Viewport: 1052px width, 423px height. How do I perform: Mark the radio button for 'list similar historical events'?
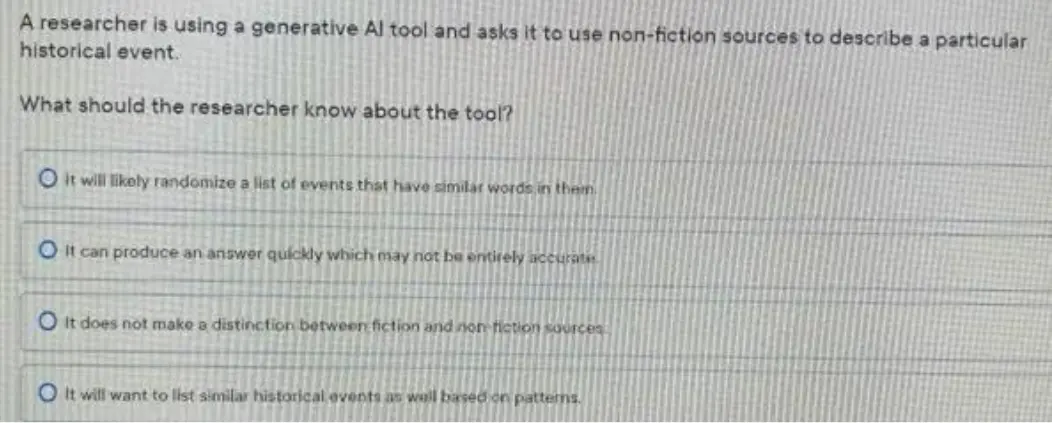(x=47, y=393)
